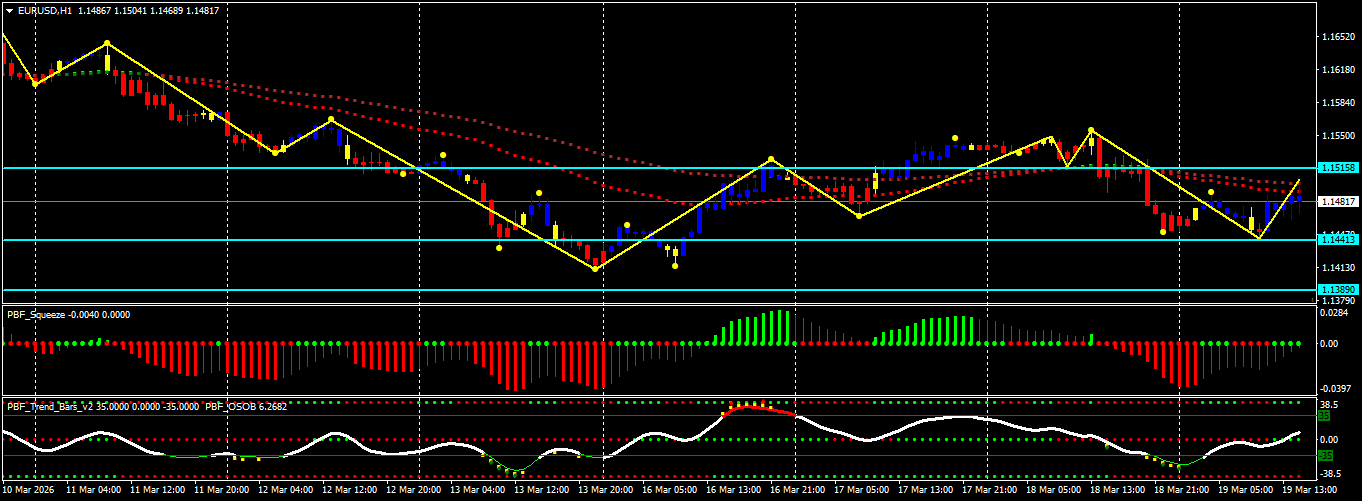Screen dimensions: 1362x501
Task: Click price 1.16180 on the price scale
Action: coord(1338,69)
